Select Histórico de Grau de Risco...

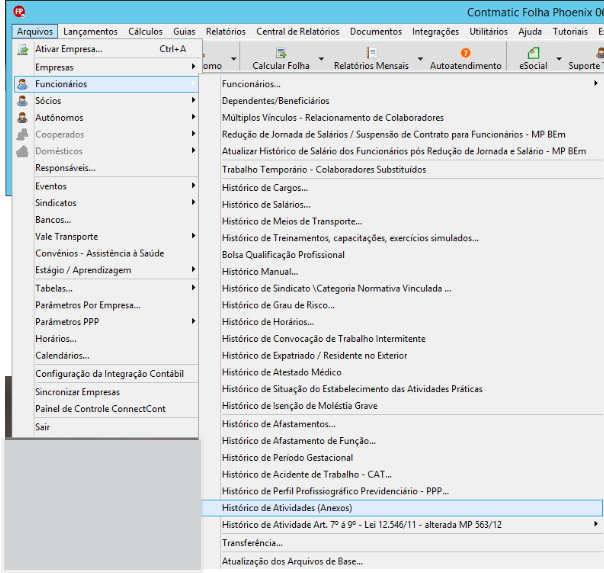click(x=402, y=305)
